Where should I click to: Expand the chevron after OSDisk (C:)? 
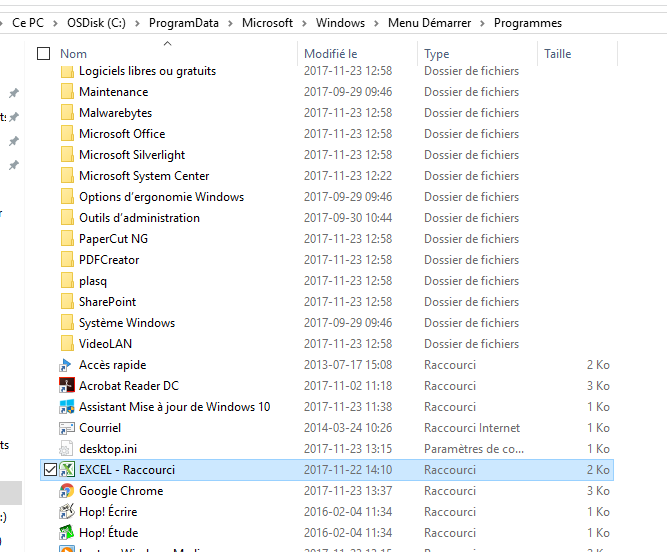(137, 23)
